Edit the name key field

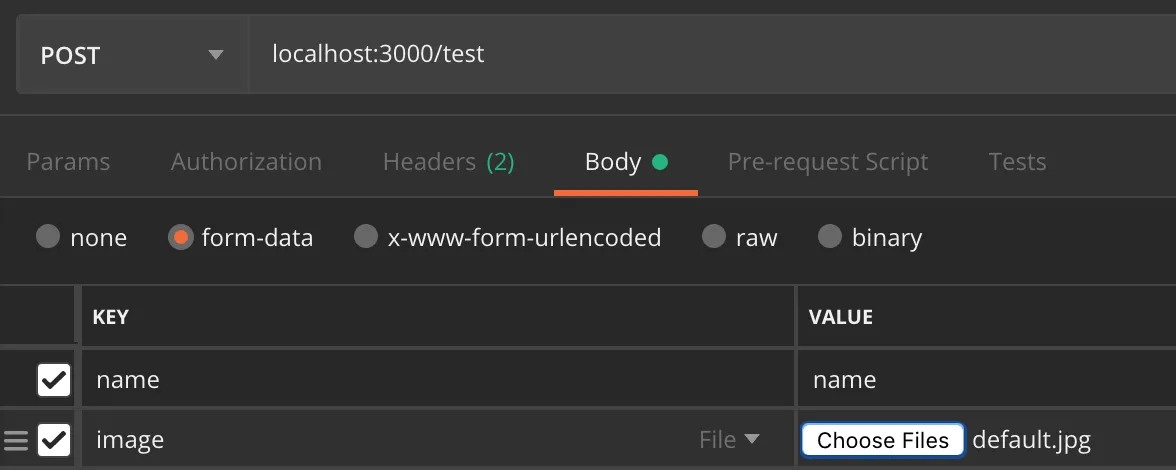[x=438, y=380]
